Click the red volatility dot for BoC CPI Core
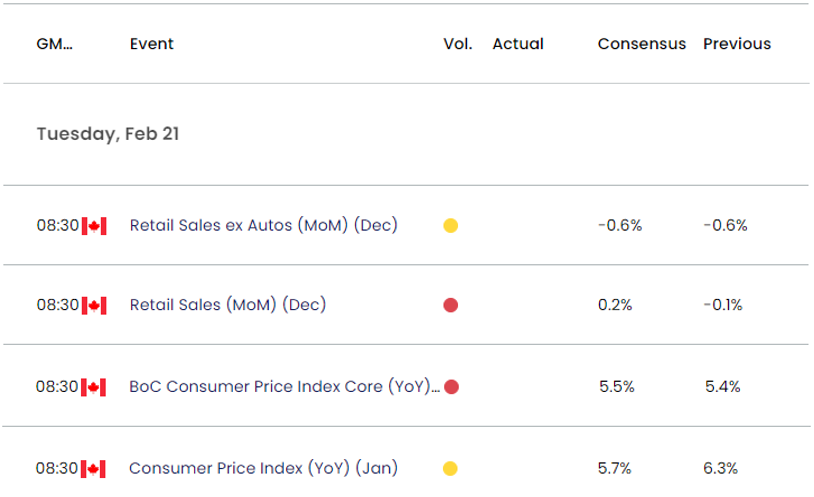Screen dimensions: 814x497 [451, 387]
